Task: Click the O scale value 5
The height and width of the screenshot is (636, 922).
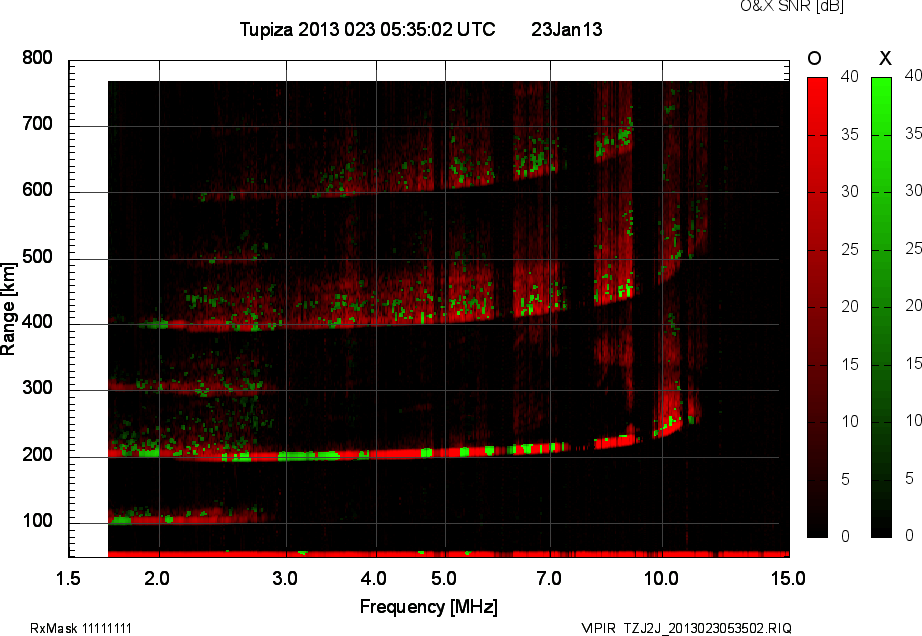Action: 846,480
